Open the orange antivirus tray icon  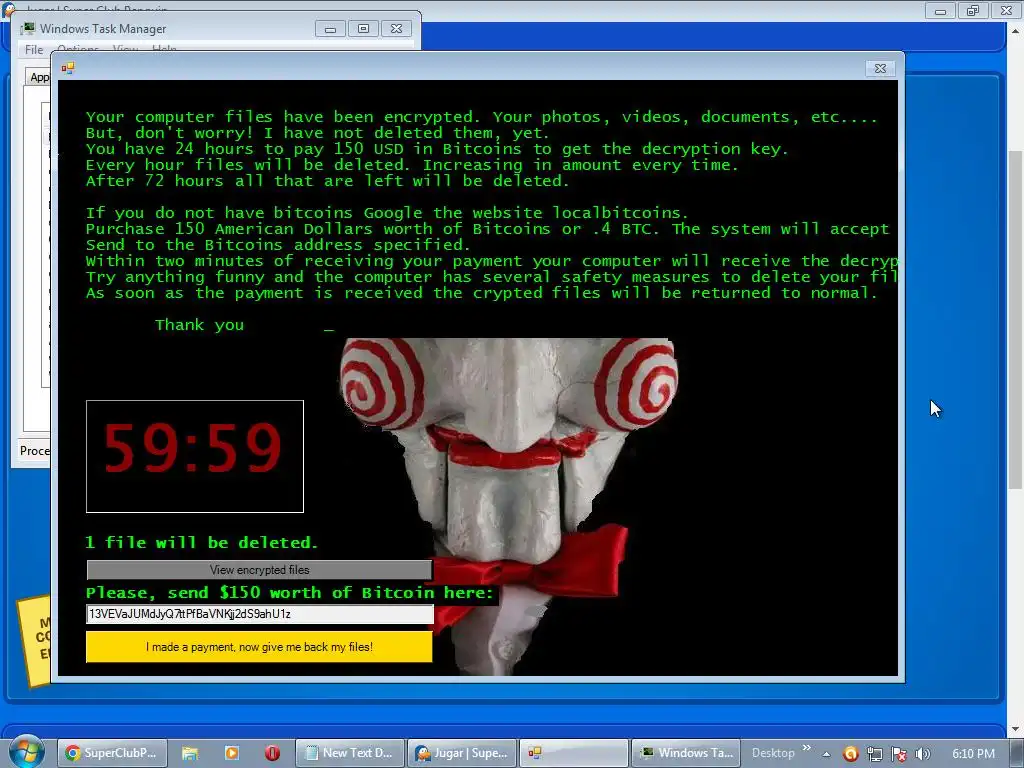[850, 754]
